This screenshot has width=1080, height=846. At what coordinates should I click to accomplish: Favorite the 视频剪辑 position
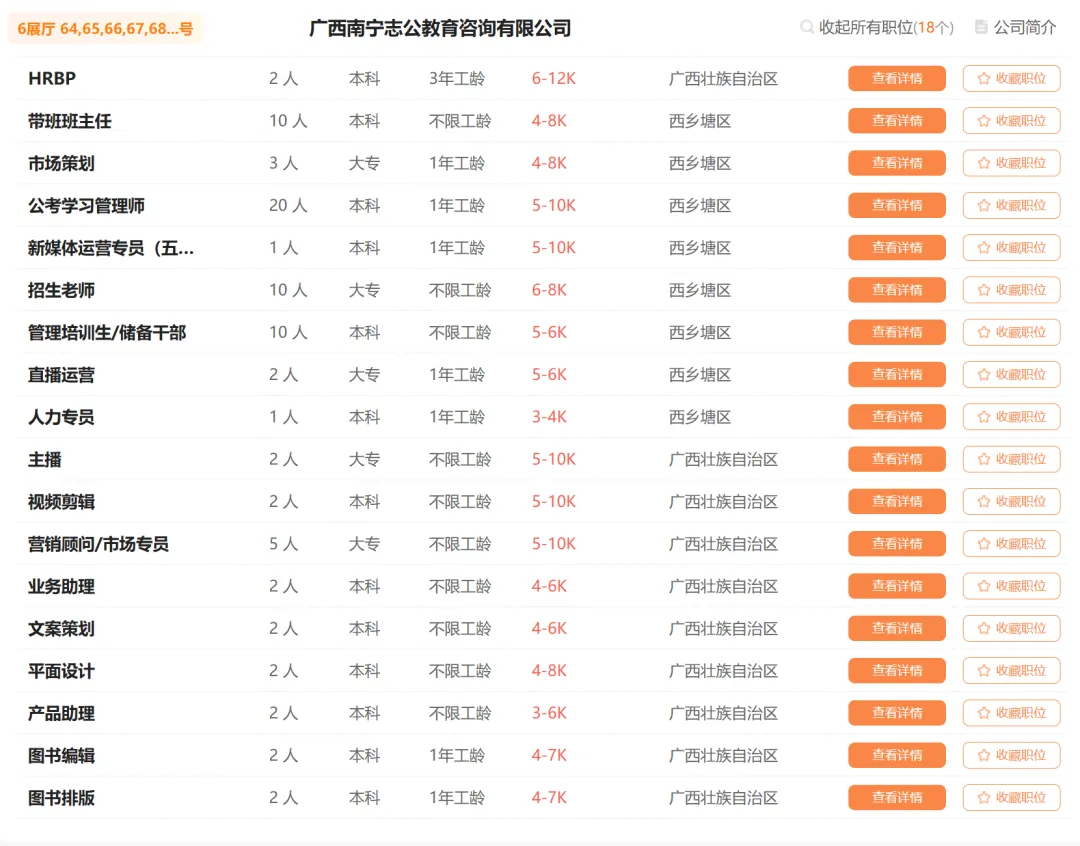(x=1011, y=502)
